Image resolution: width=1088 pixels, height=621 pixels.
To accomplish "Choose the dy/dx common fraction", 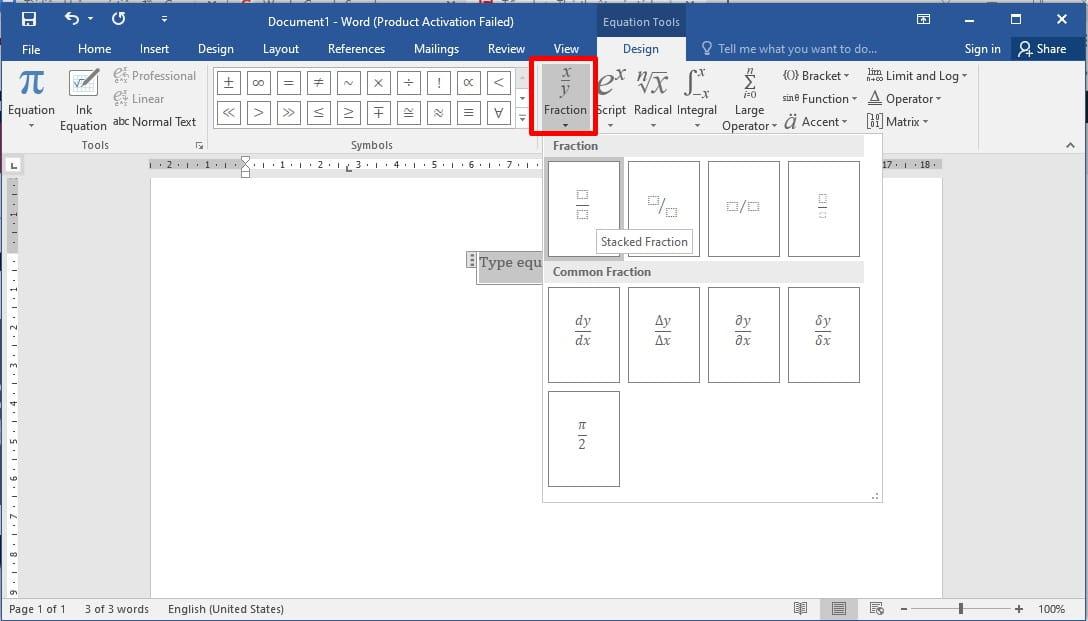I will click(583, 334).
